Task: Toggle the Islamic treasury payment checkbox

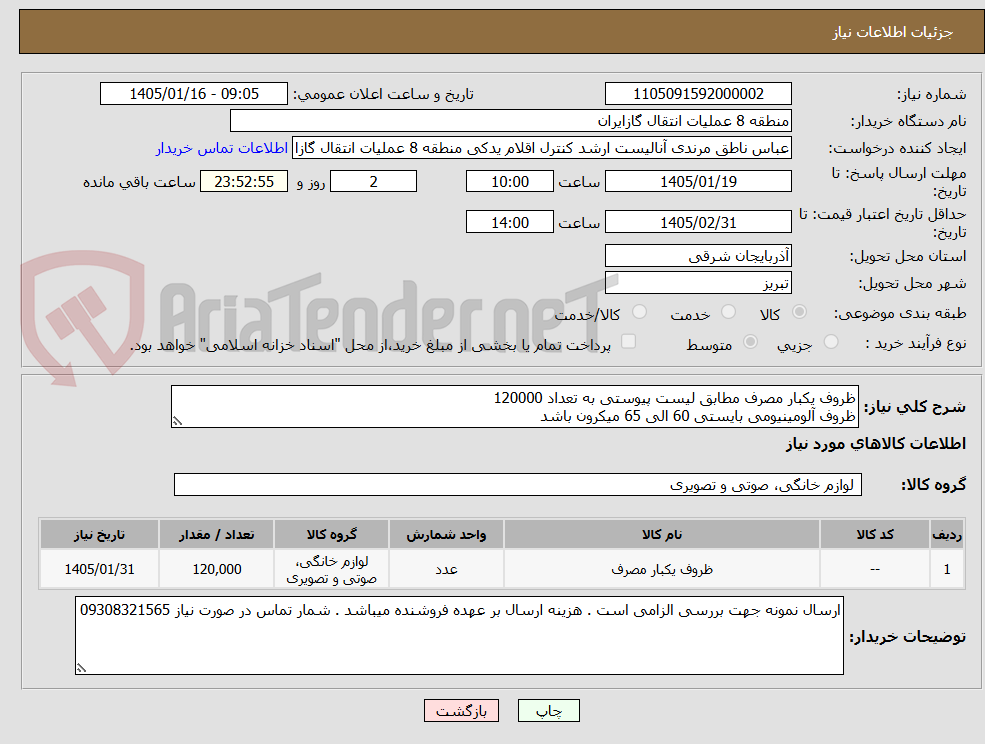Action: [628, 341]
